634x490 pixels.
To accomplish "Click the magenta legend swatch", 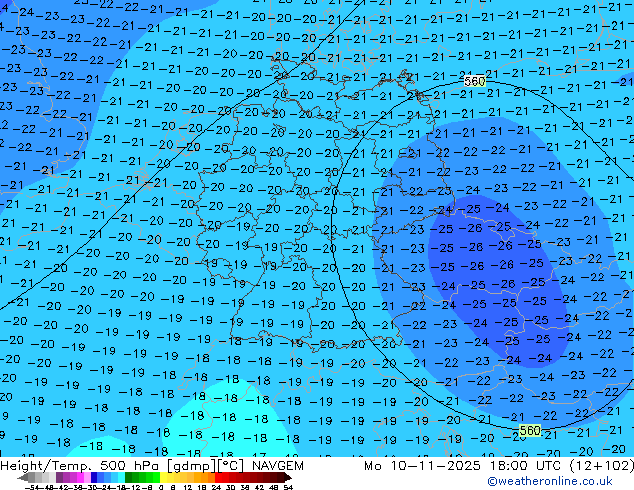I will 80,477.
